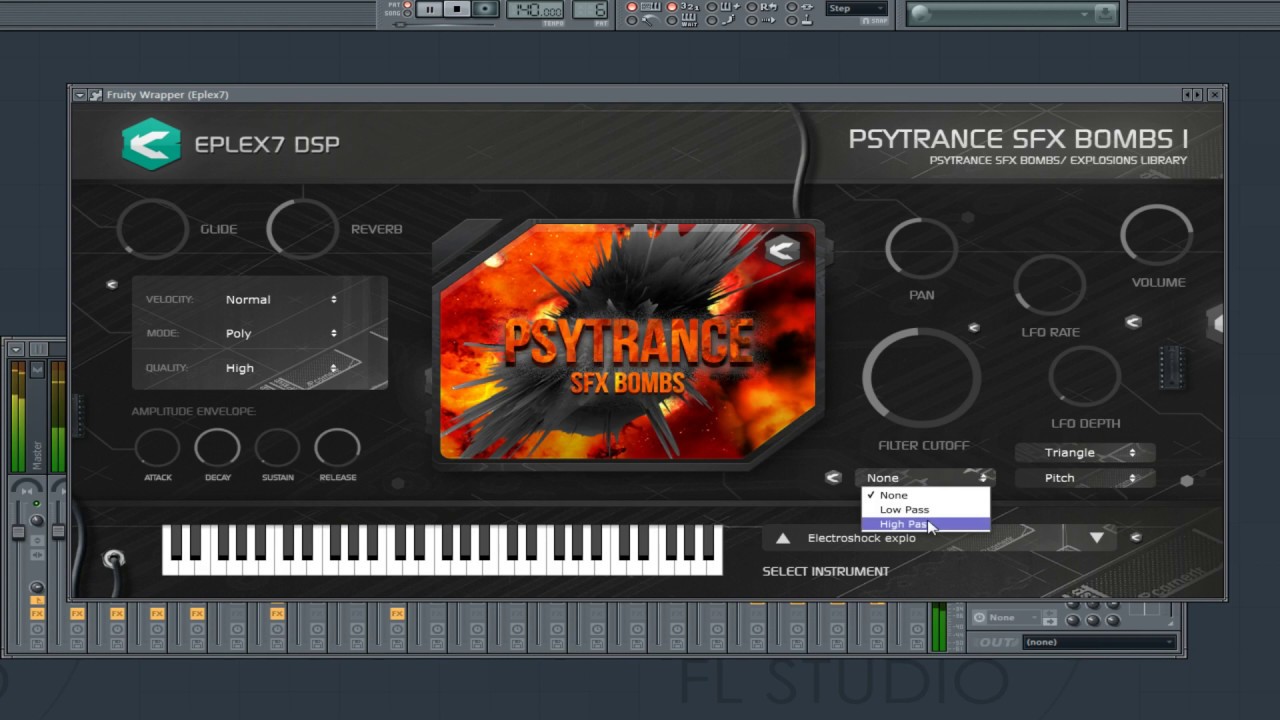
Task: Click the Sustain envelope knob
Action: (x=277, y=448)
